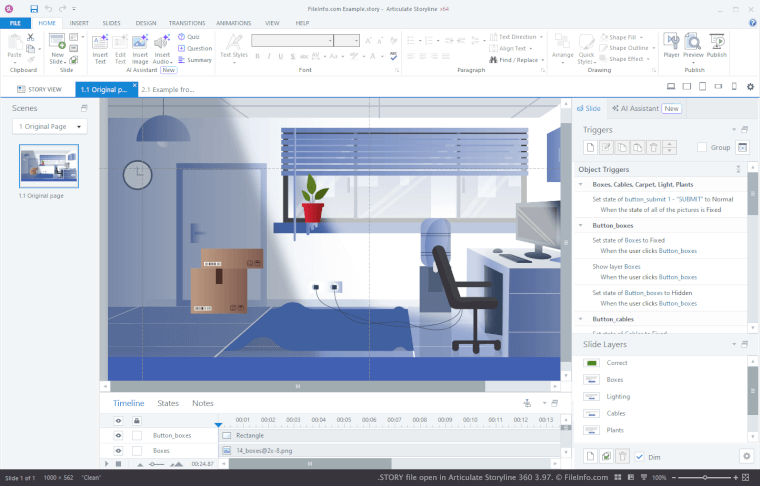
Task: Open slide layer properties gear
Action: coord(745,455)
